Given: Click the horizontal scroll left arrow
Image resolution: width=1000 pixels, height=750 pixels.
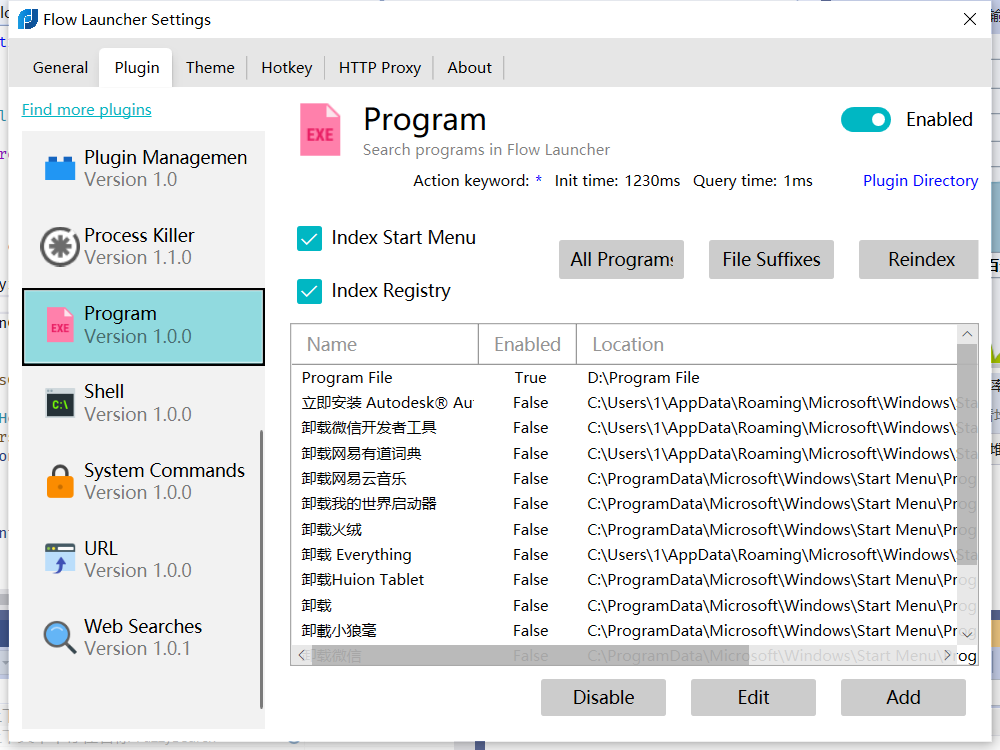Looking at the screenshot, I should tap(302, 655).
